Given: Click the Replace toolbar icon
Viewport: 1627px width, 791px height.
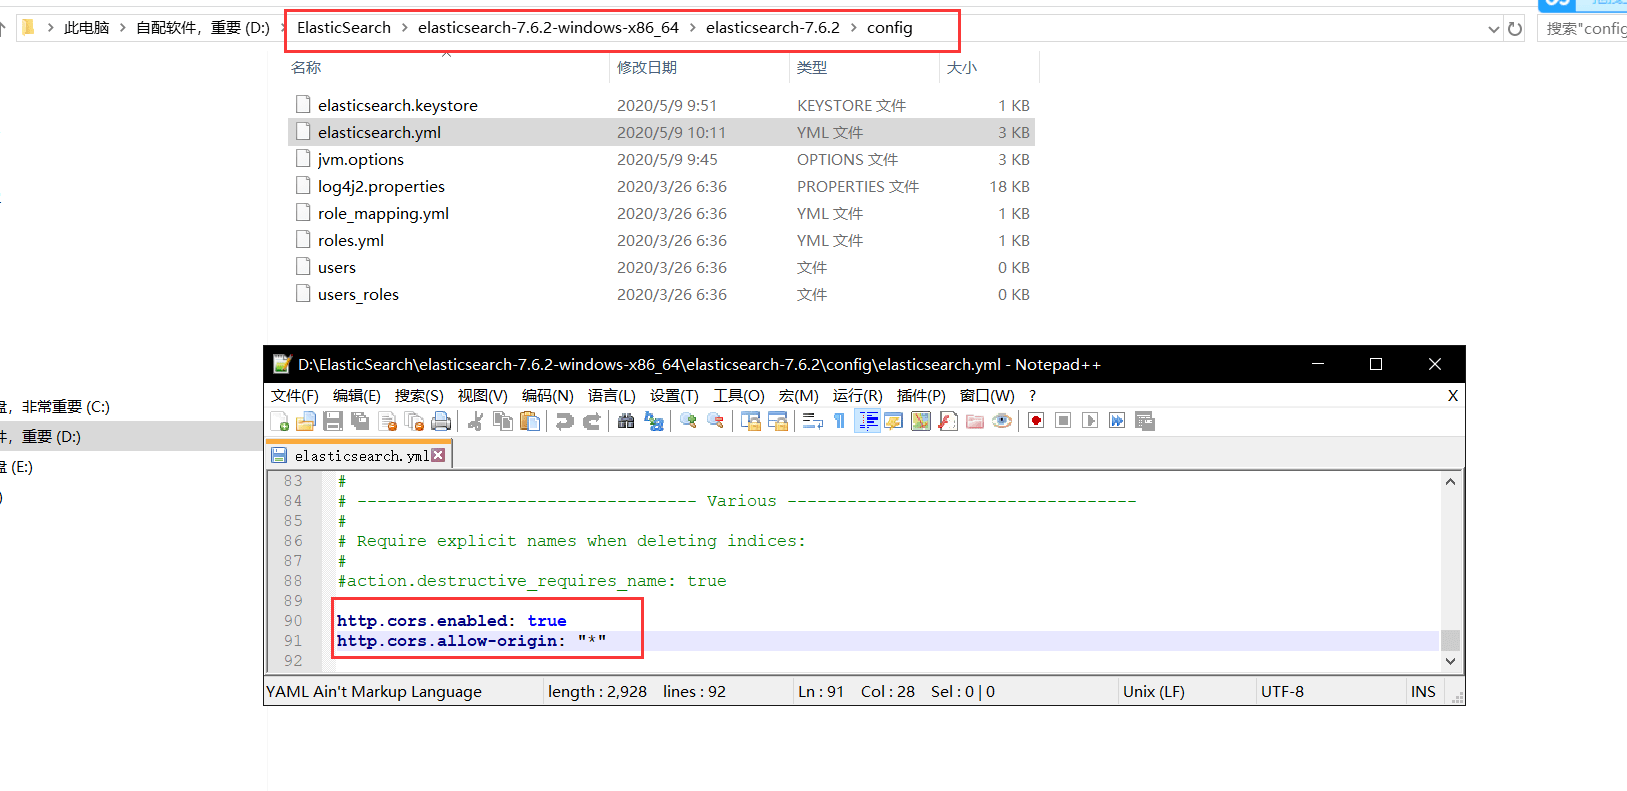Looking at the screenshot, I should tap(654, 421).
